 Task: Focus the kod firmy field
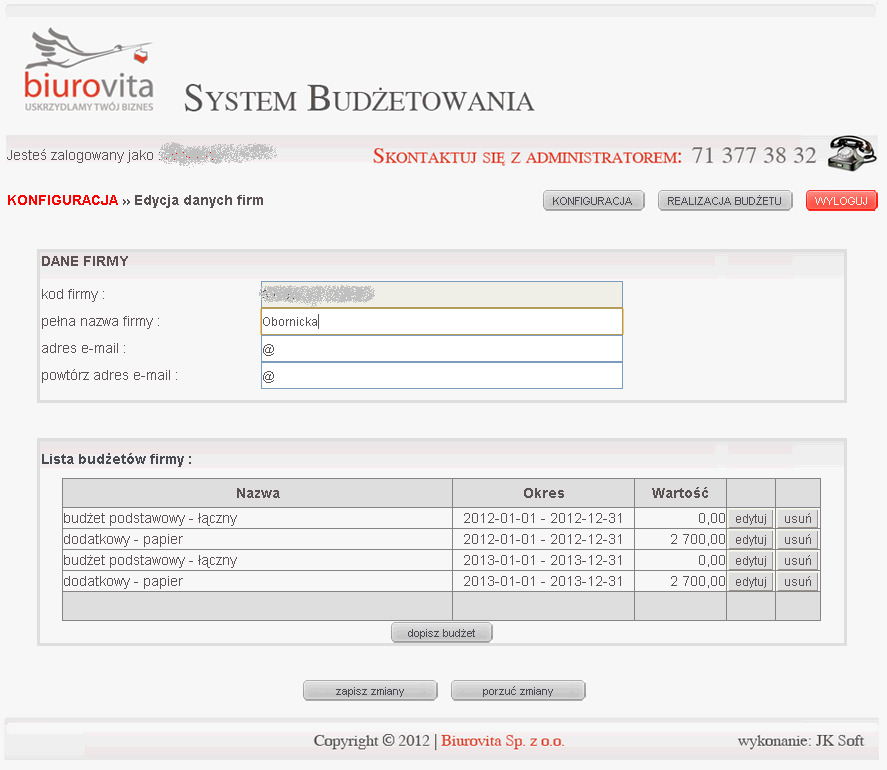click(x=441, y=294)
